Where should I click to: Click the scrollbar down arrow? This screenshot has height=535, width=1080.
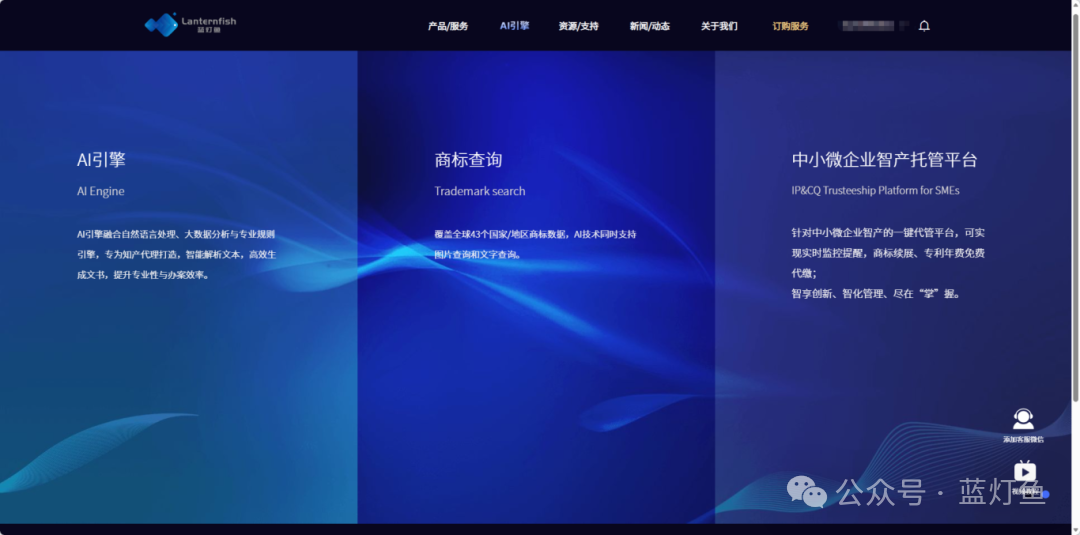click(x=1075, y=529)
